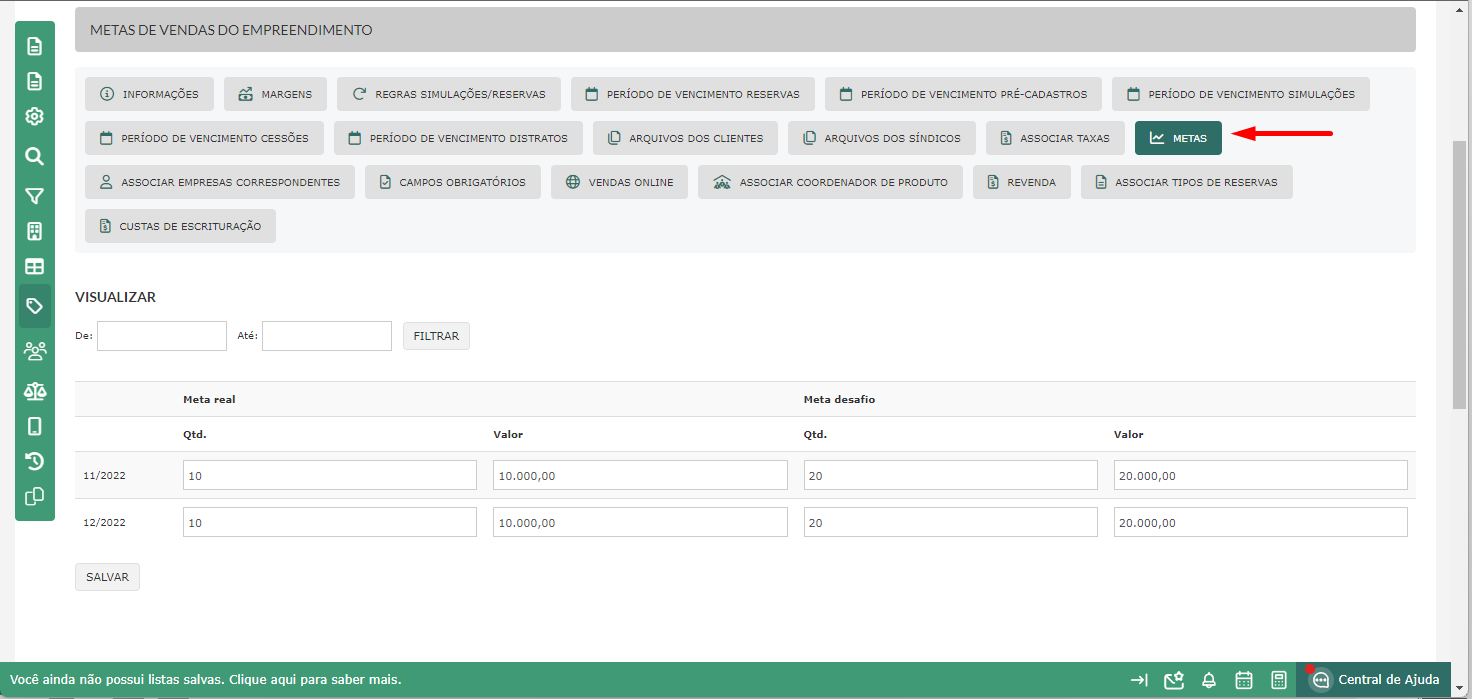1472x699 pixels.
Task: Focus the Até date field
Action: click(x=327, y=336)
